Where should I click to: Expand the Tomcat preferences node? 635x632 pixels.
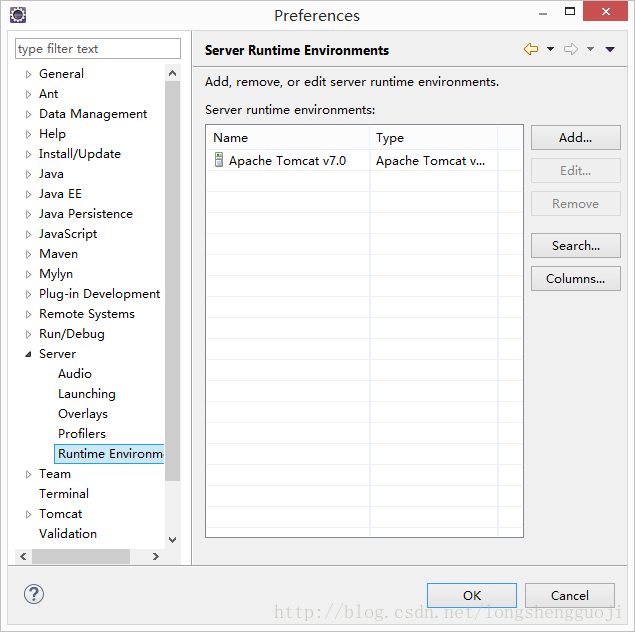[x=28, y=514]
